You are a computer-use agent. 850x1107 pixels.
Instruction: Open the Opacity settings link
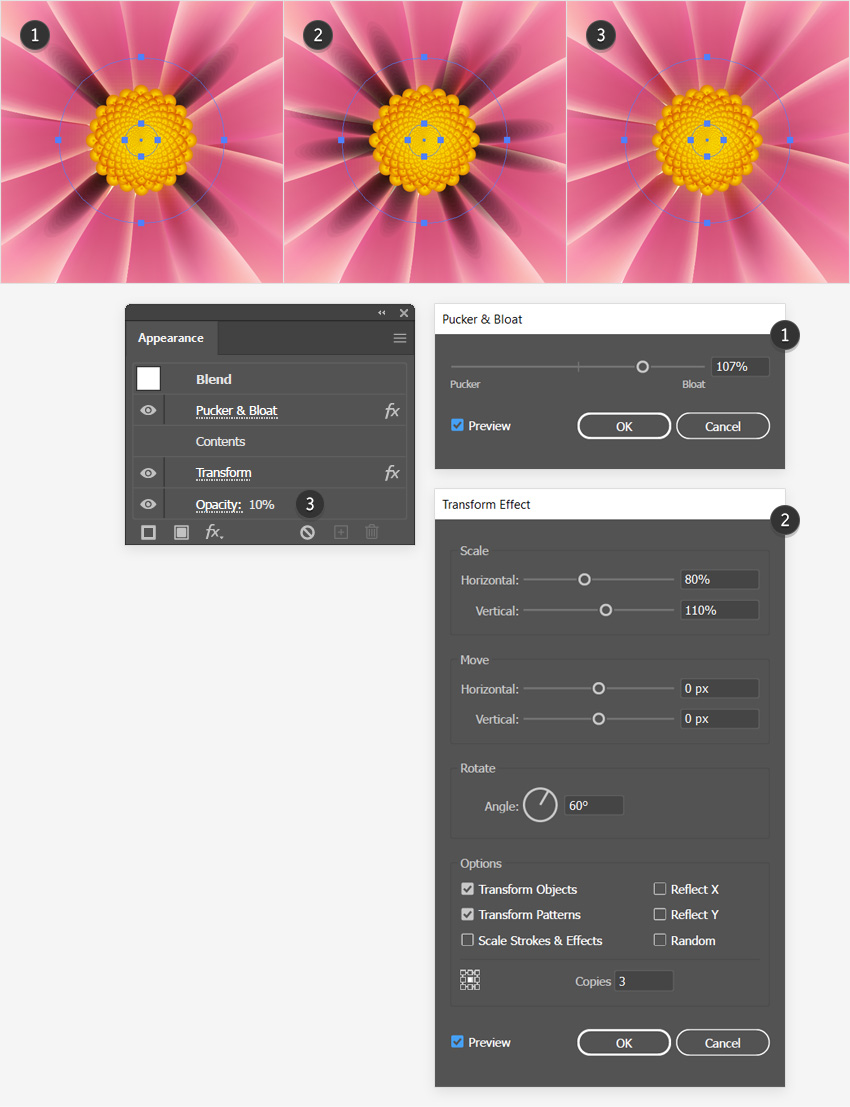tap(219, 505)
